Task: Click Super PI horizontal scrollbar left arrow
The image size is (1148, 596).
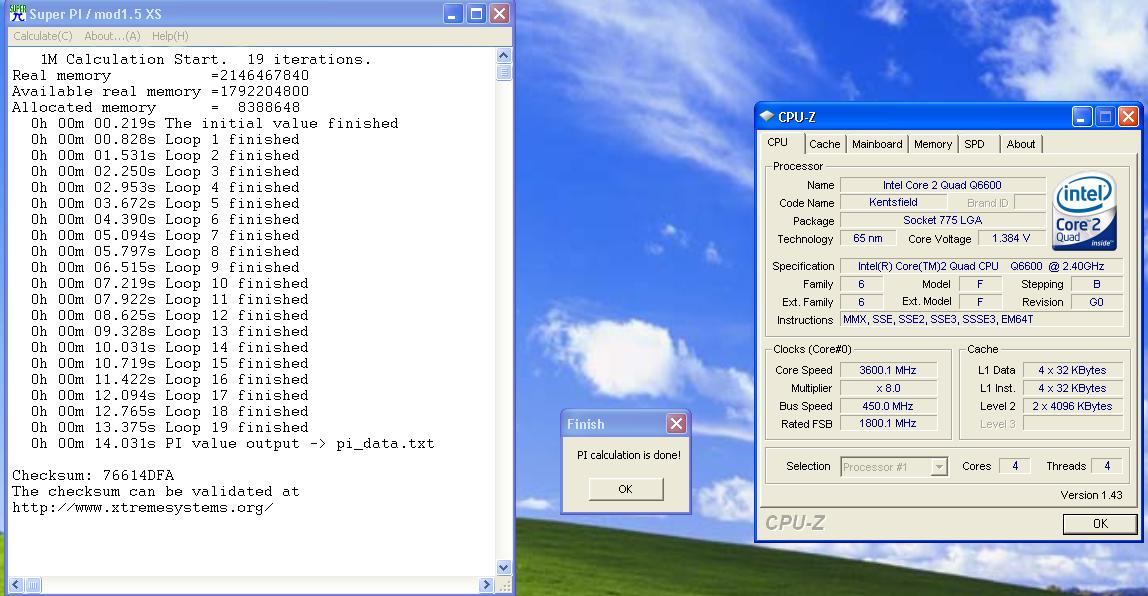Action: click(16, 584)
